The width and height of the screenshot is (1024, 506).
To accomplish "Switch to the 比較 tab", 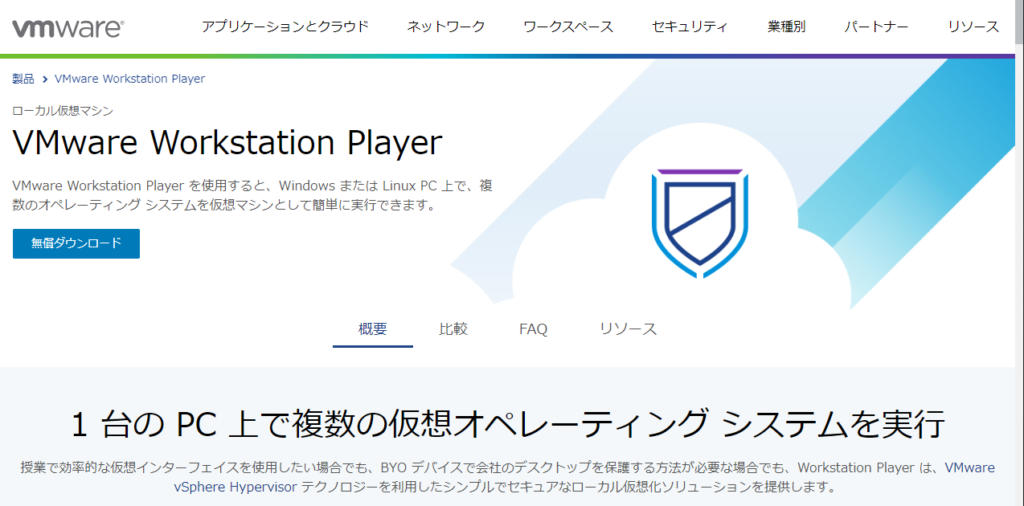I will (453, 329).
